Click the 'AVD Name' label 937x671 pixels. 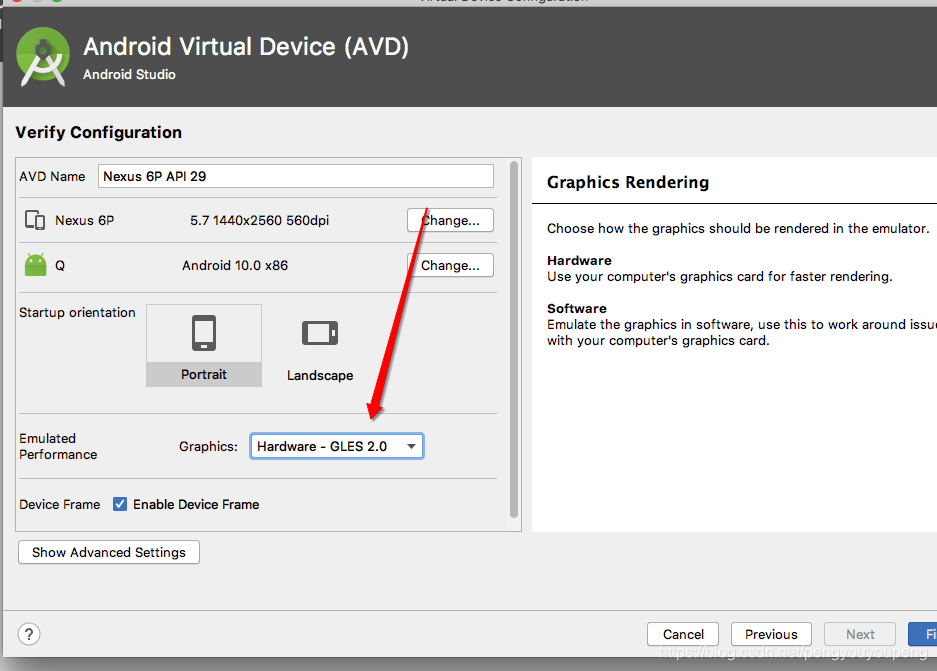(x=52, y=176)
